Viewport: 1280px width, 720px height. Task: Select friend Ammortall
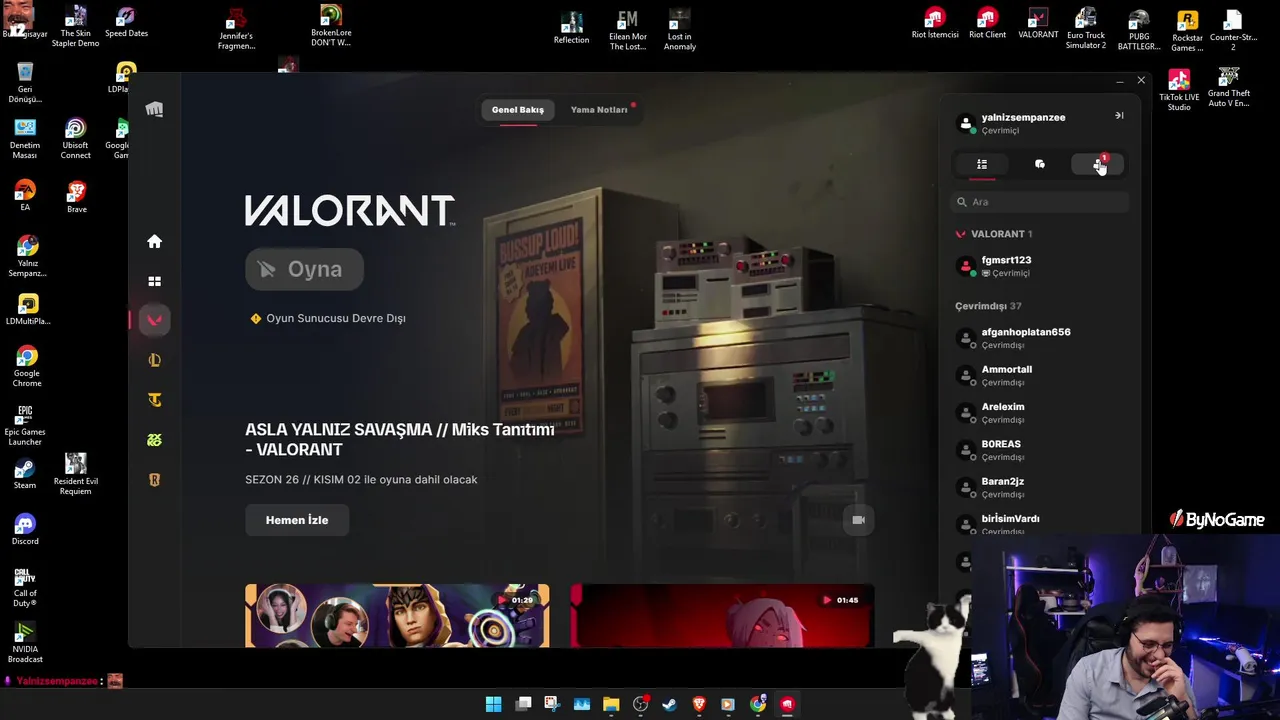coord(1040,376)
